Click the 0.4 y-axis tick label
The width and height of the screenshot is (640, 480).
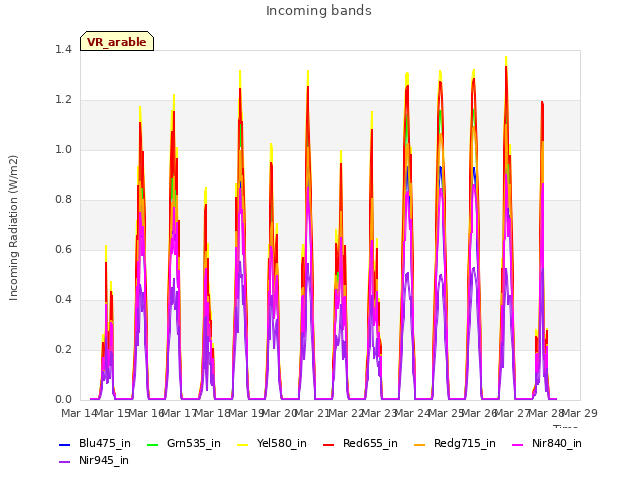pos(63,300)
